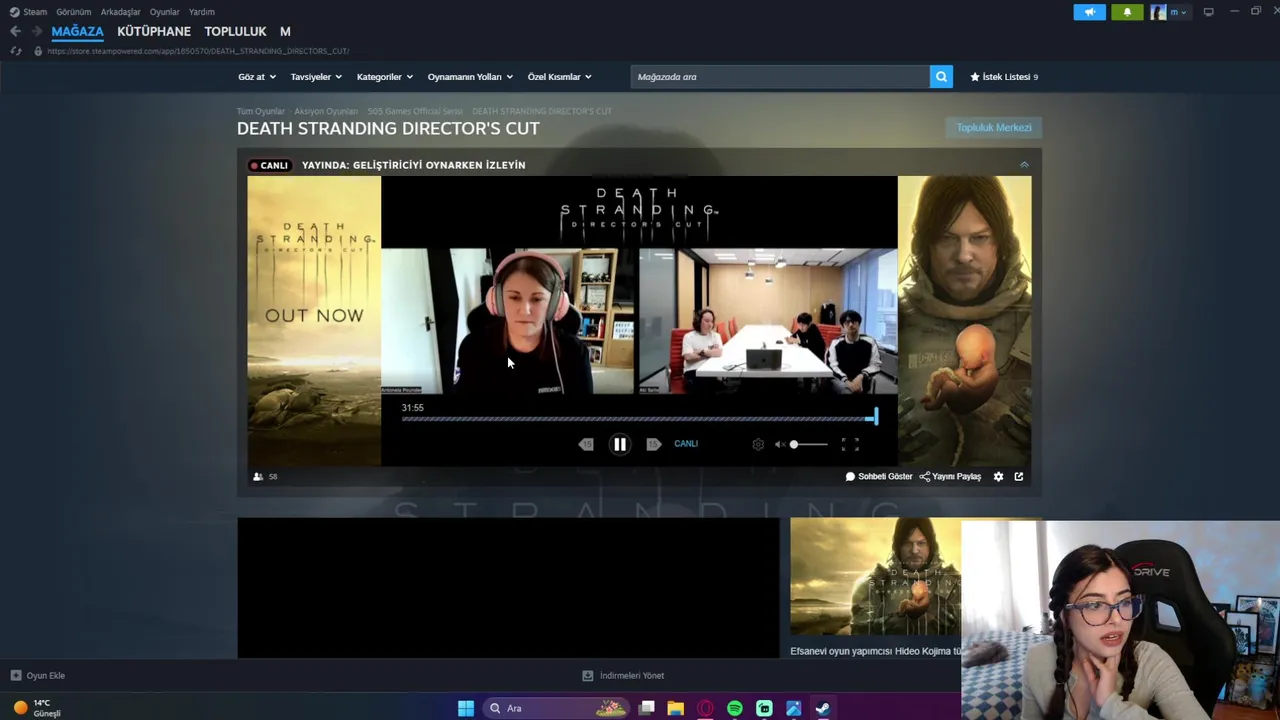Open İndirmeleri Yönet downloads manager

(623, 676)
